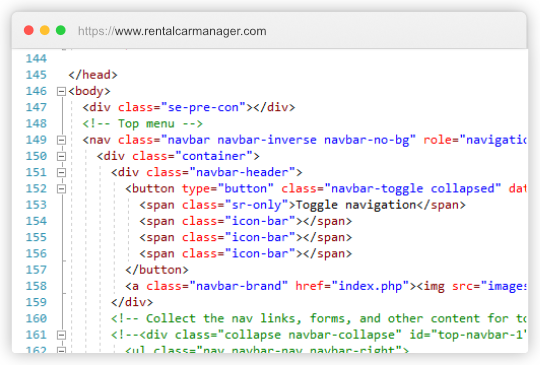Select line number 145
Screen dimensions: 540x365
point(36,75)
